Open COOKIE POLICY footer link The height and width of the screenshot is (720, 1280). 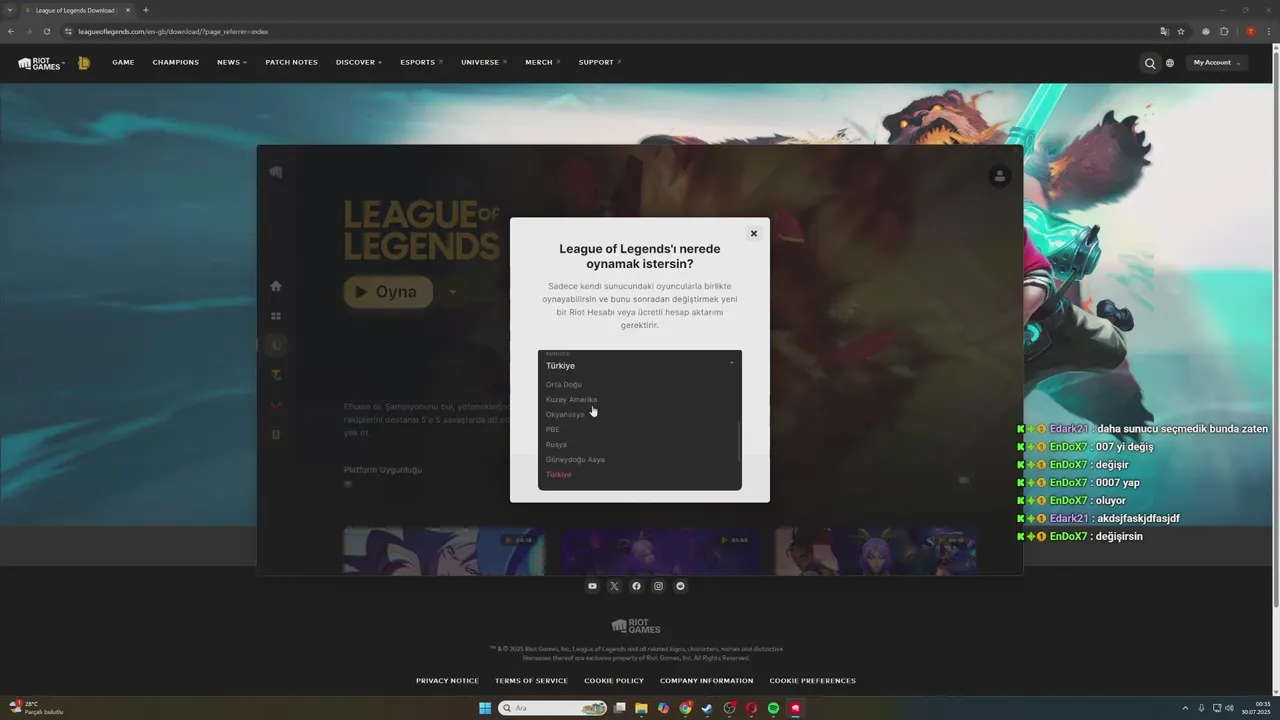(614, 681)
